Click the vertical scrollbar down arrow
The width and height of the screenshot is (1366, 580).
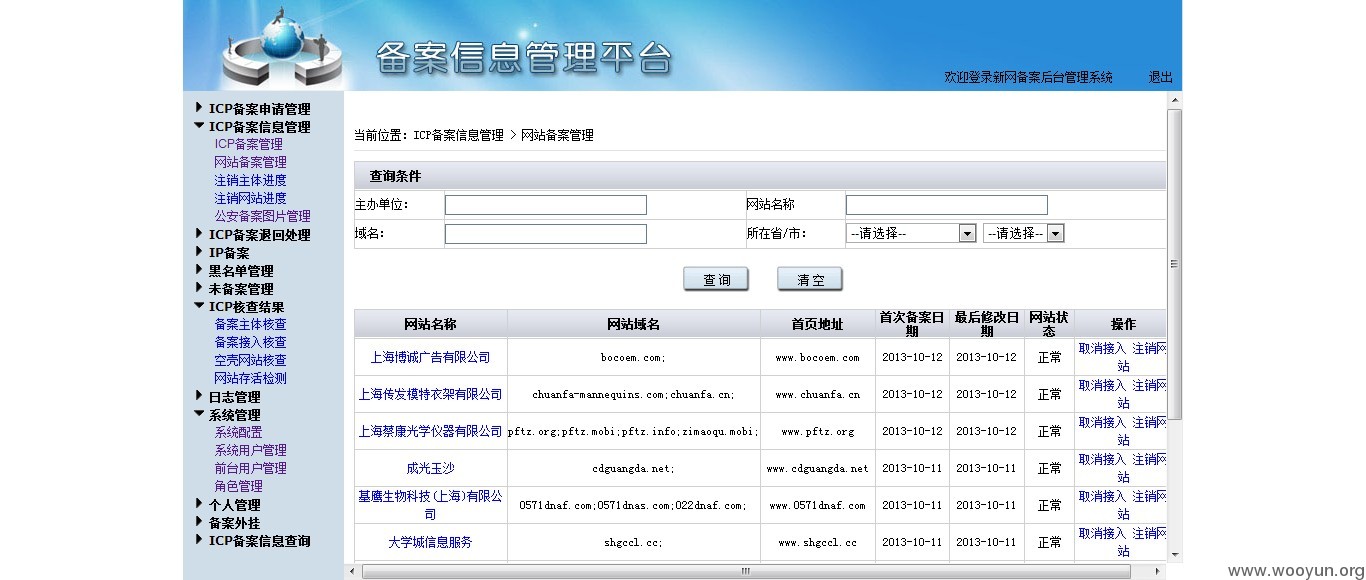[1175, 554]
